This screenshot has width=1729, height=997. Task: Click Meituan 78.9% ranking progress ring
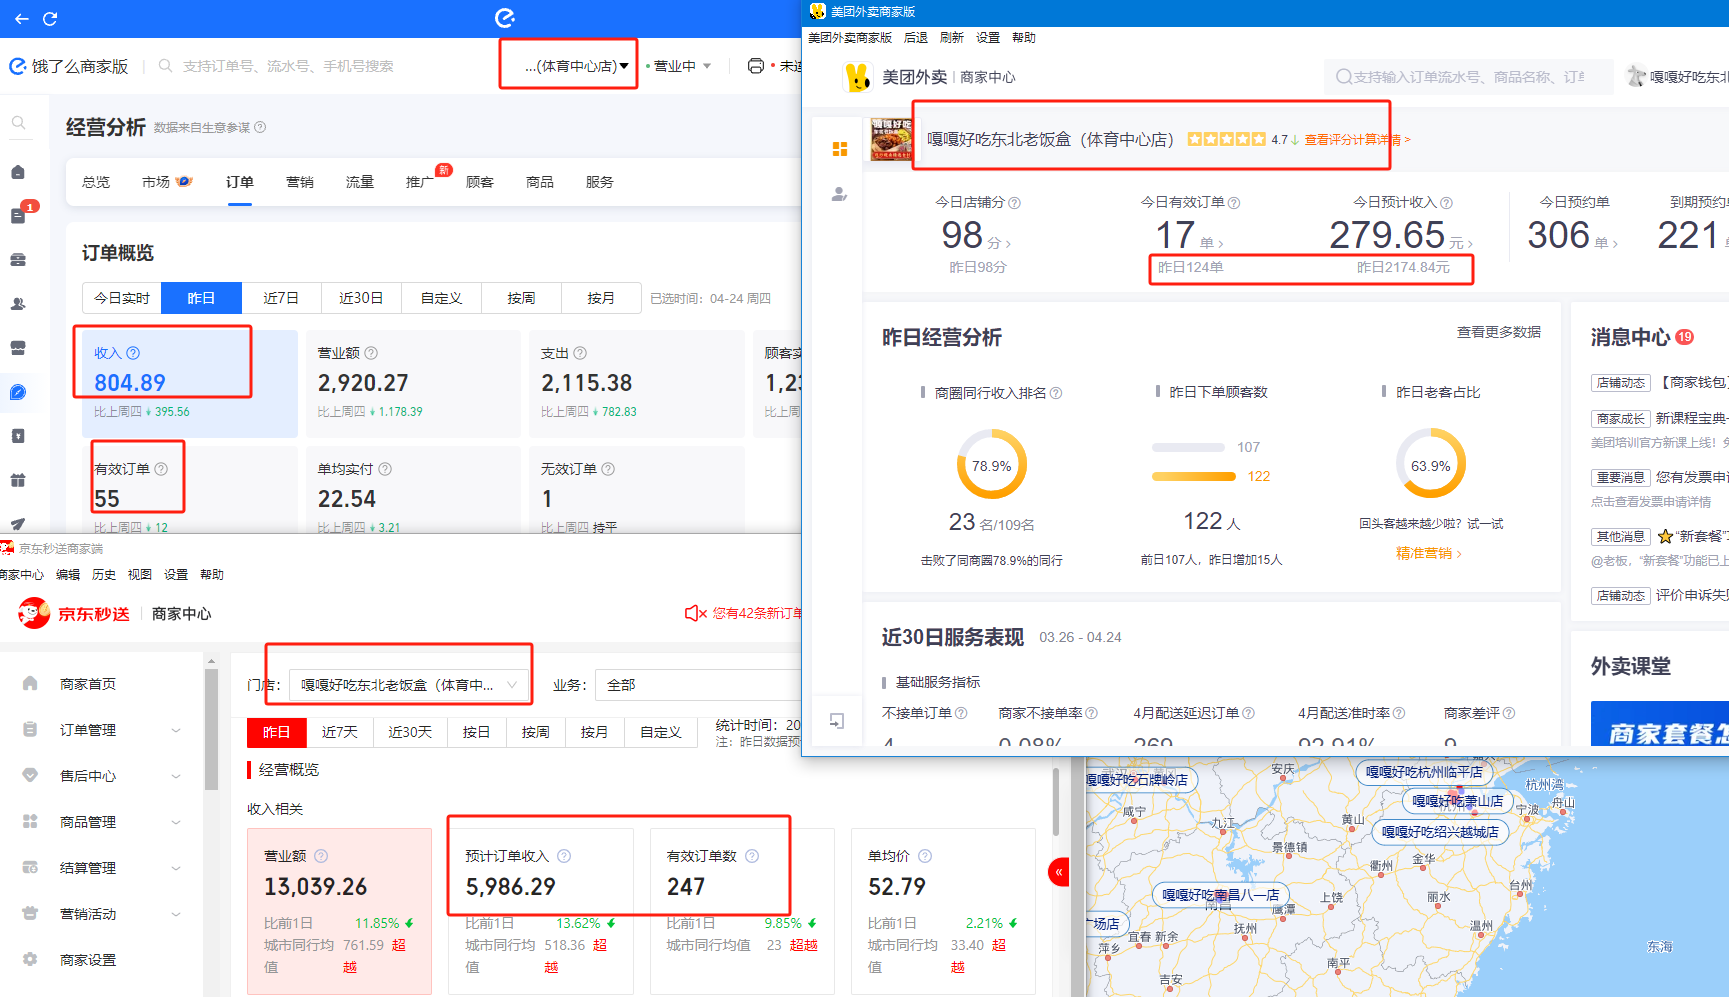pos(992,465)
